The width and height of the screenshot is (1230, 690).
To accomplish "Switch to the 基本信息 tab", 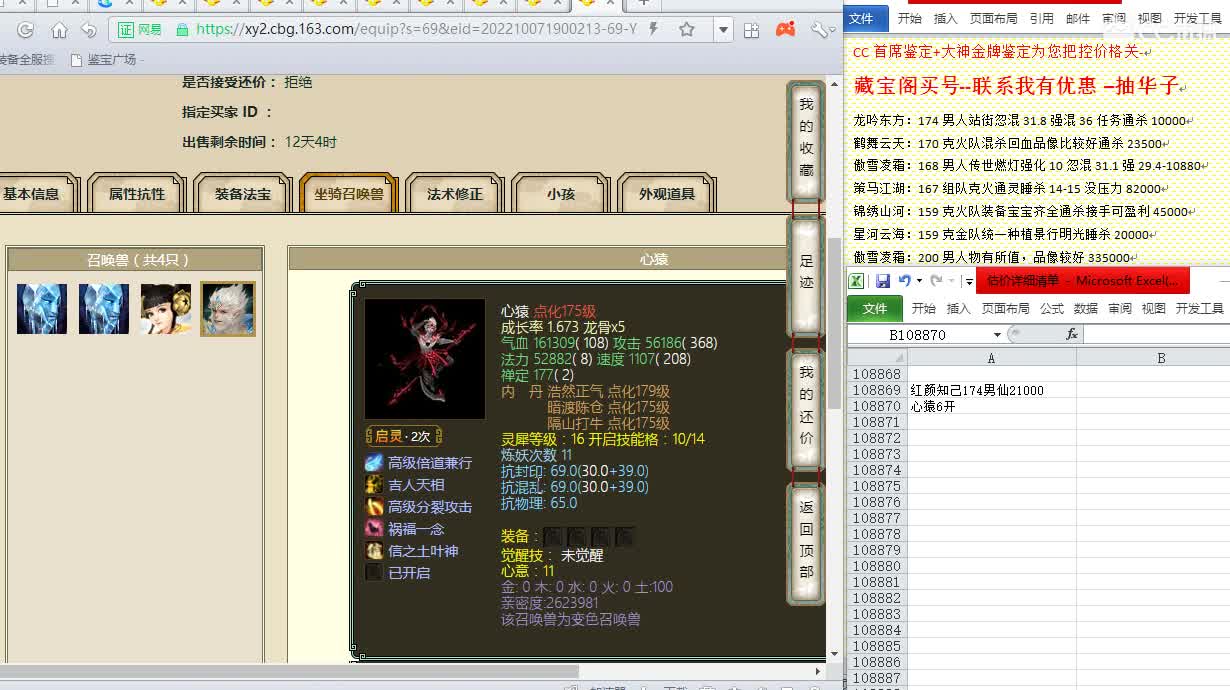I will pyautogui.click(x=31, y=194).
